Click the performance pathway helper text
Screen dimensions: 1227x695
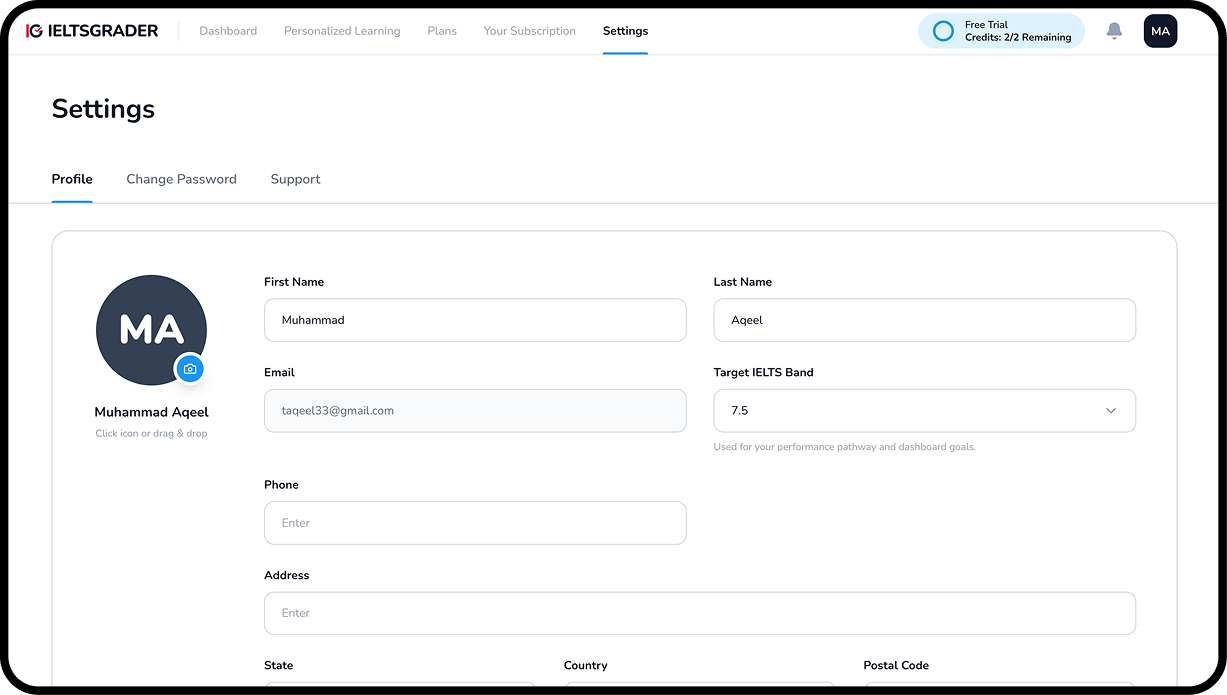tap(844, 447)
